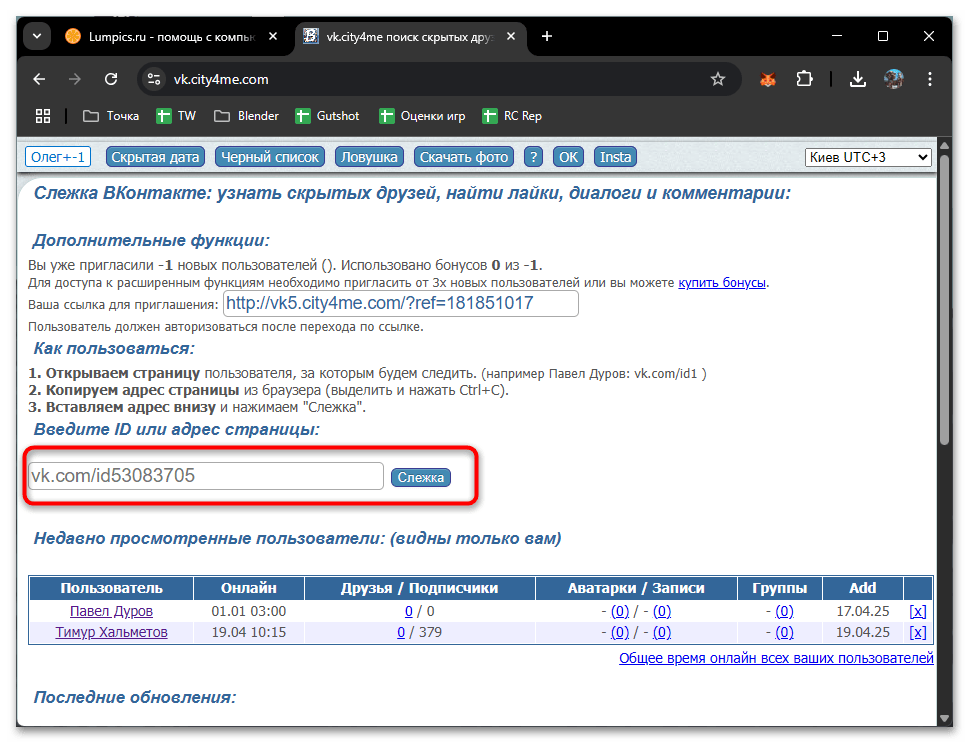Open the Ловушка function
The width and height of the screenshot is (969, 743).
[x=370, y=157]
